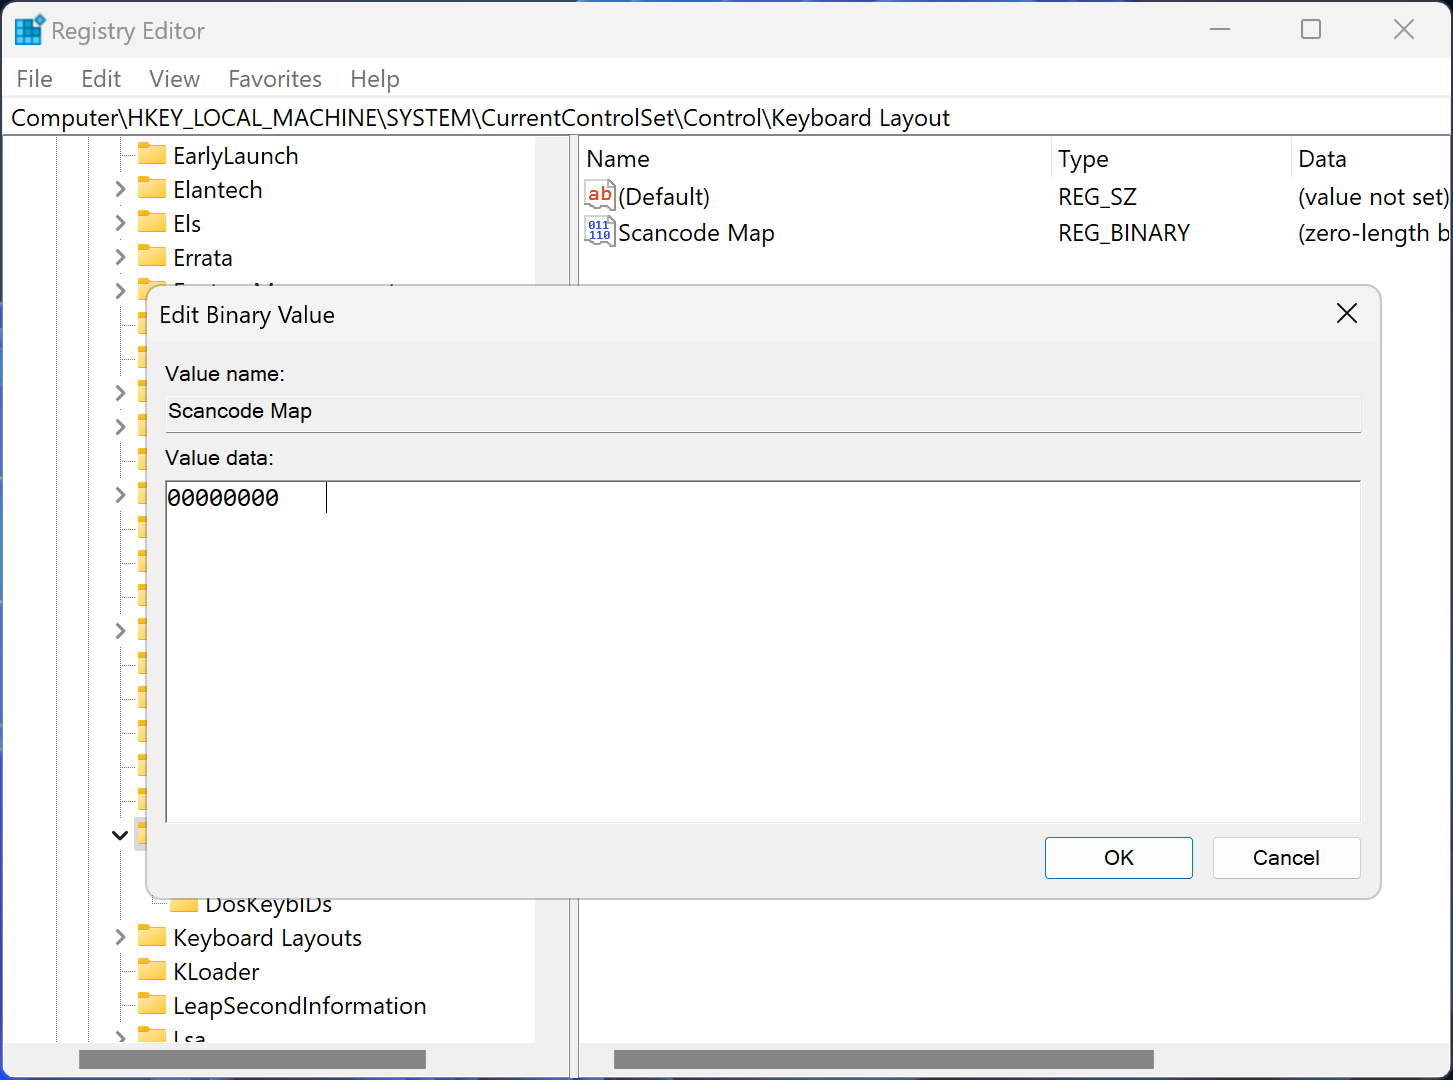Close the Edit Binary Value dialog
This screenshot has width=1453, height=1080.
tap(1347, 314)
